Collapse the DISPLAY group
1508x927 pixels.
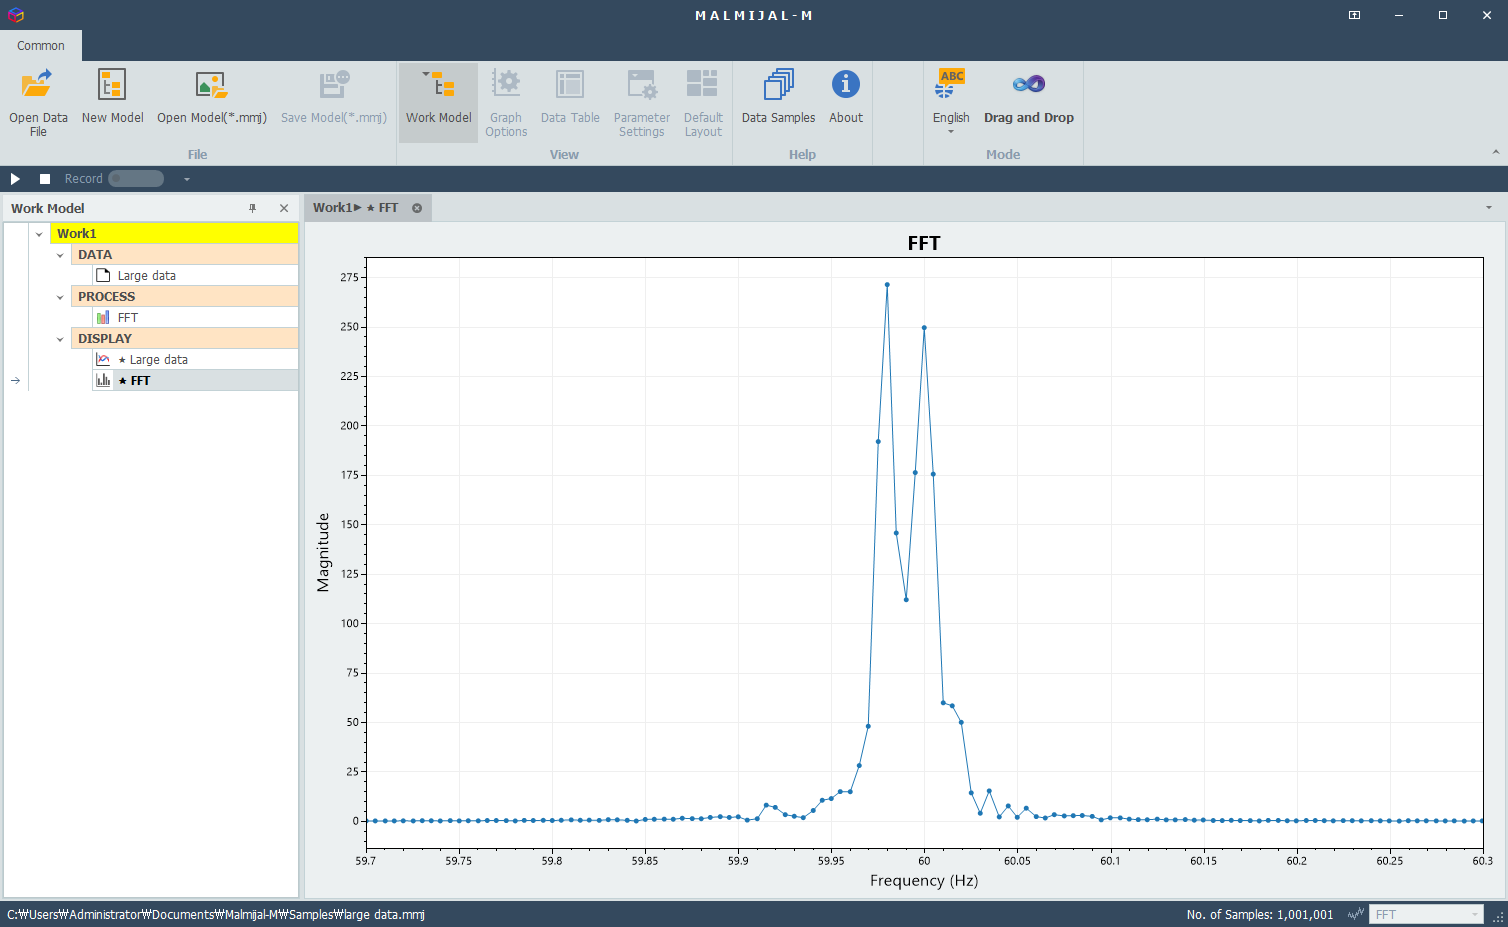(60, 339)
